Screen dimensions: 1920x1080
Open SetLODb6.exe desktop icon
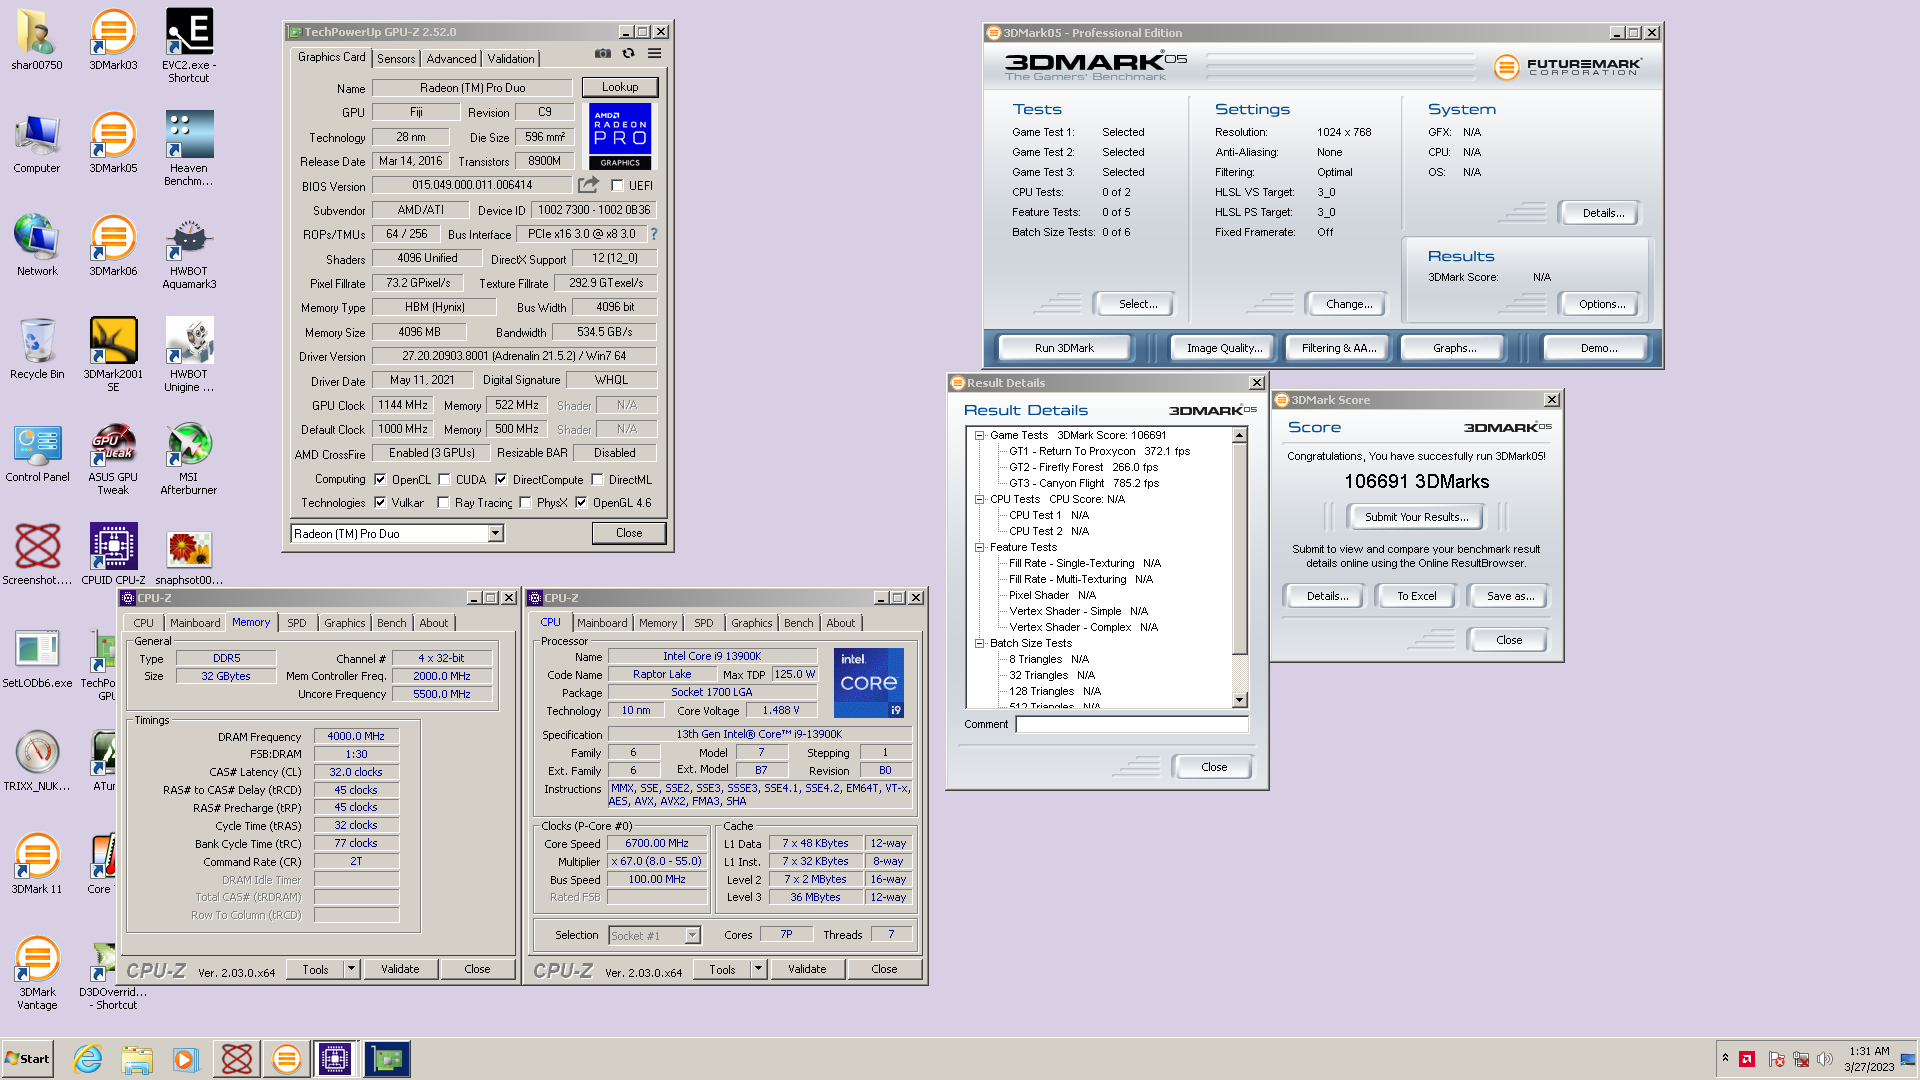[37, 658]
